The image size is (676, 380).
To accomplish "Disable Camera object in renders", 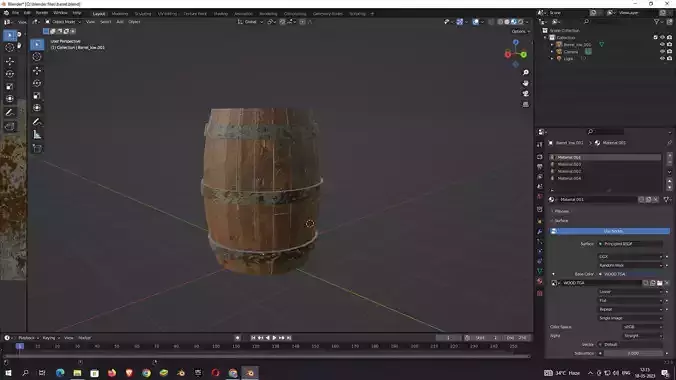I will tap(669, 51).
